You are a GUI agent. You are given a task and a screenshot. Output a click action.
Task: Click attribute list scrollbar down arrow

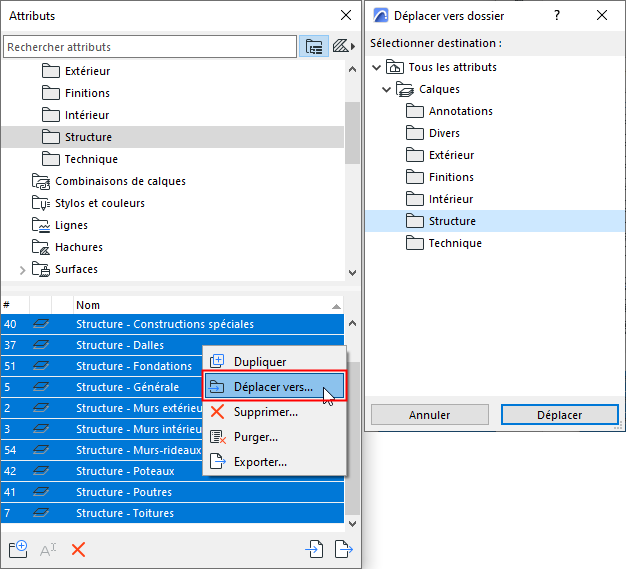(x=352, y=523)
